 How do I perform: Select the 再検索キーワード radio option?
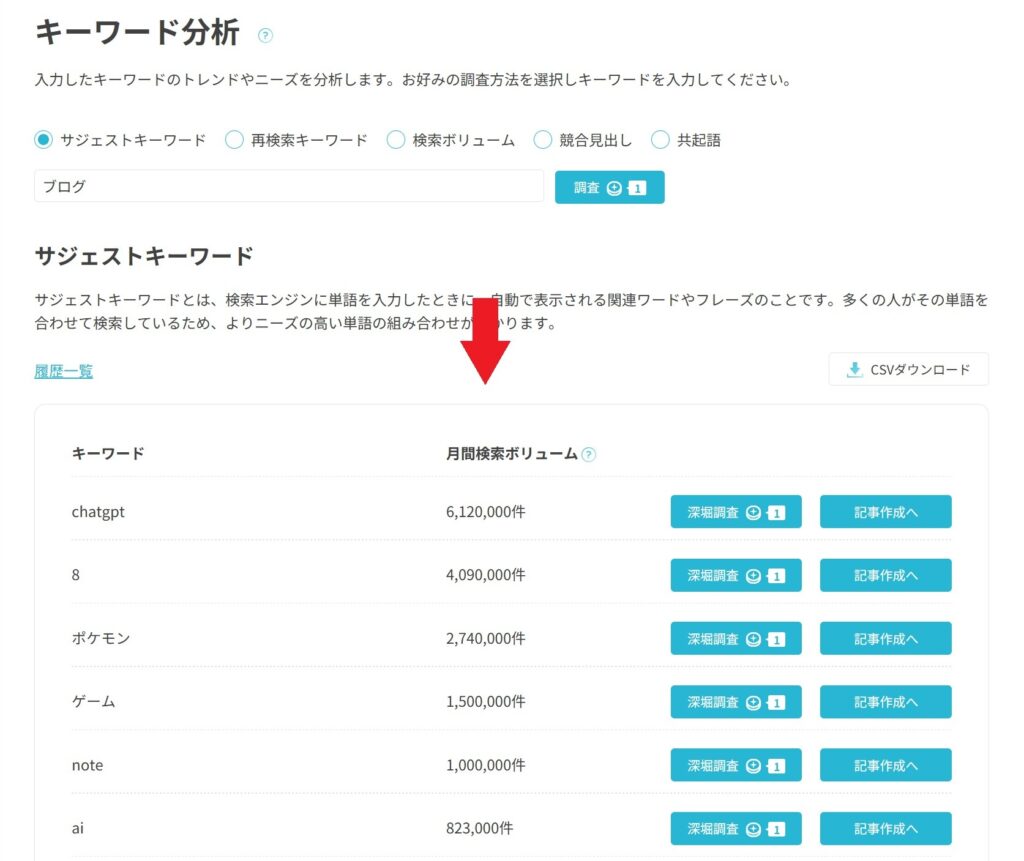(234, 140)
